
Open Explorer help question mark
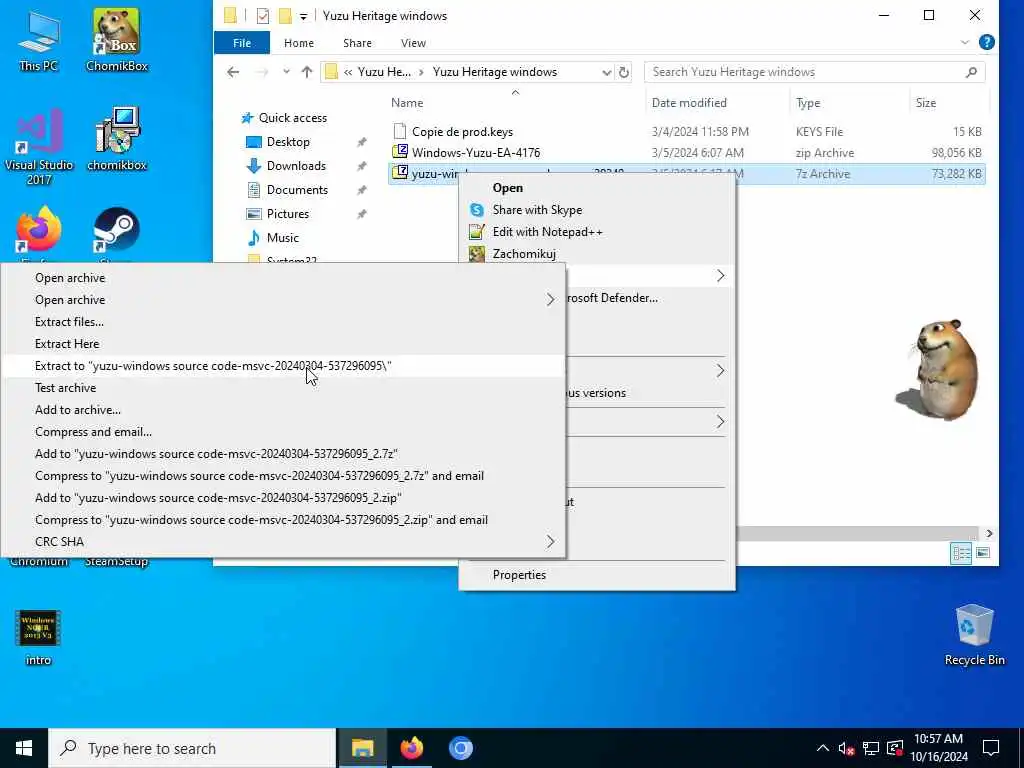(987, 42)
